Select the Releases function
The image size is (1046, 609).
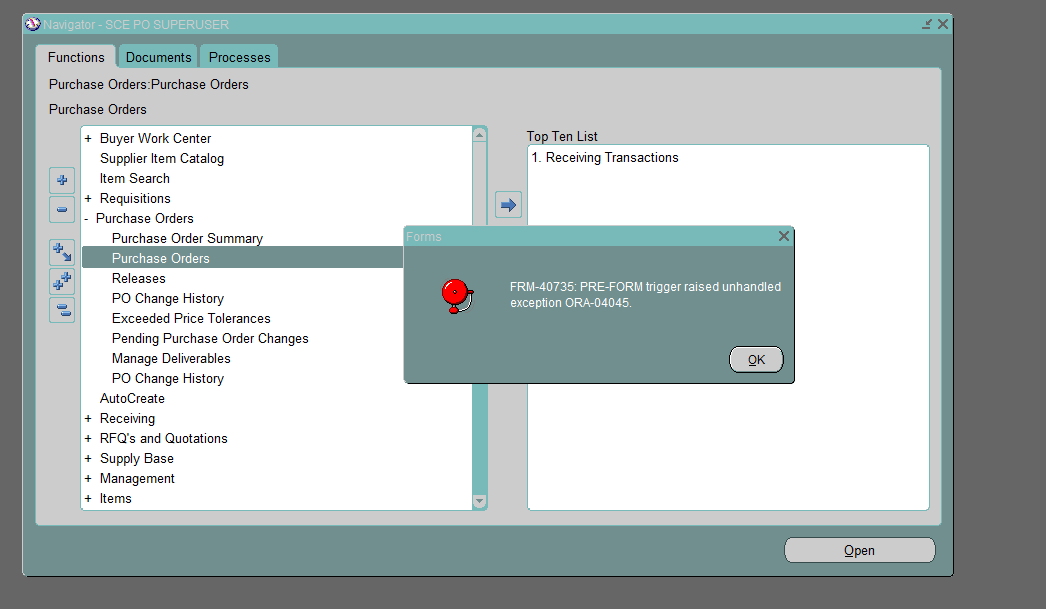(139, 279)
